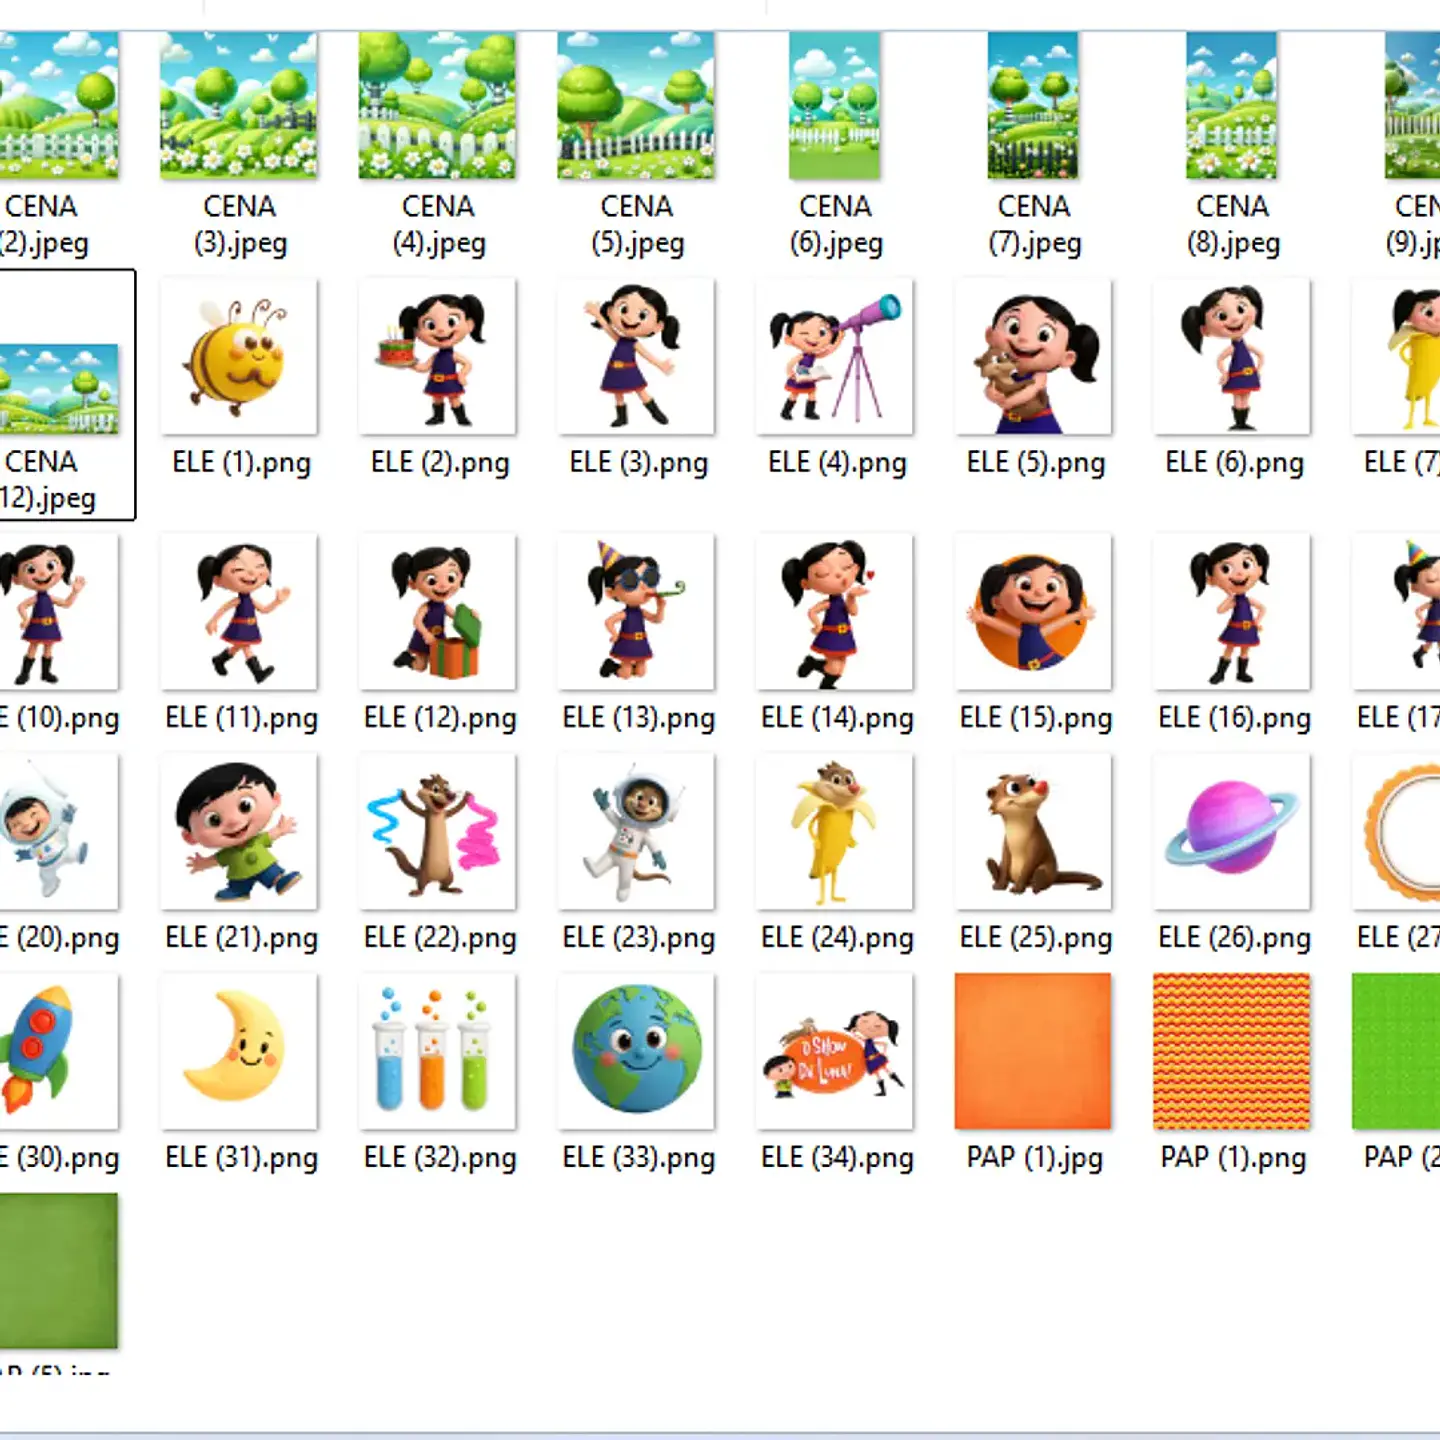Screen dimensions: 1440x1440
Task: Choose the girl in banana costume thumbnail
Action: point(1396,357)
